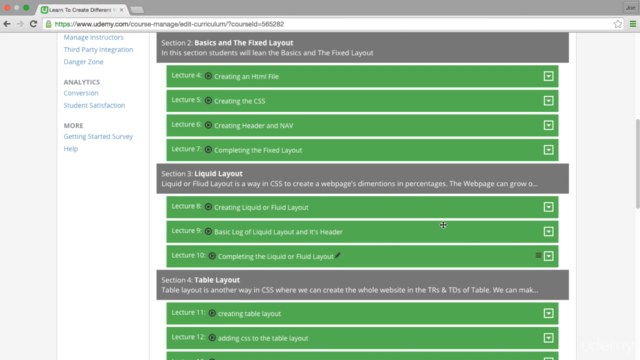Click adding css to the table layout title
Image resolution: width=640 pixels, height=360 pixels.
(x=263, y=338)
